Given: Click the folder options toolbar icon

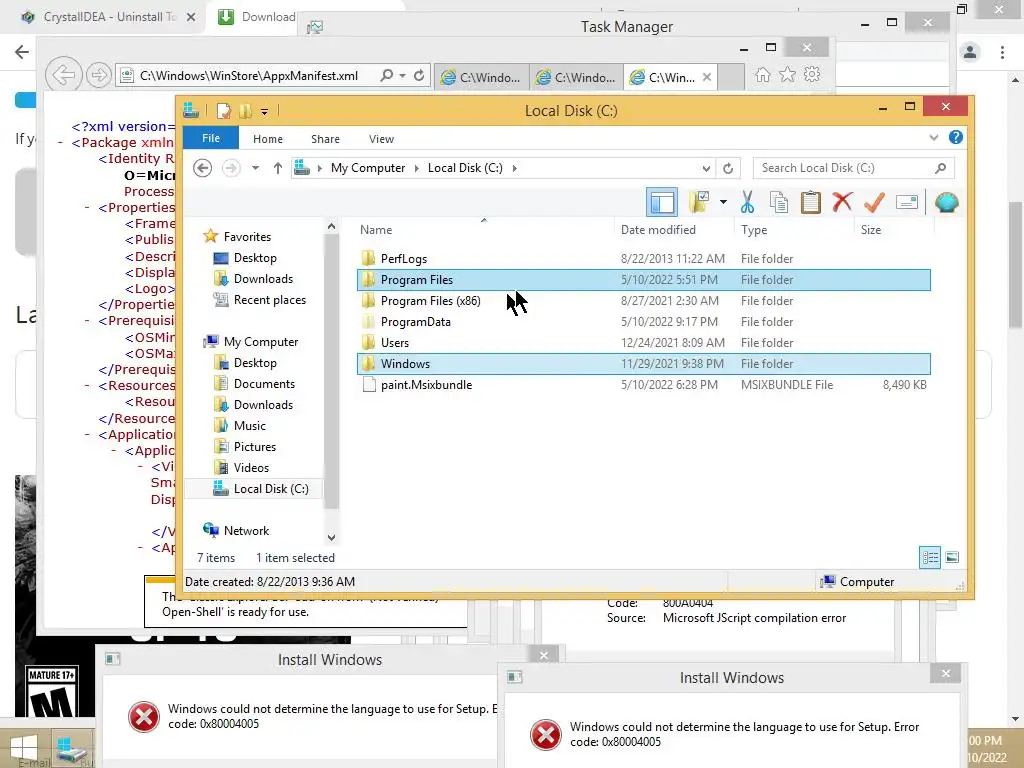Looking at the screenshot, I should click(x=699, y=202).
